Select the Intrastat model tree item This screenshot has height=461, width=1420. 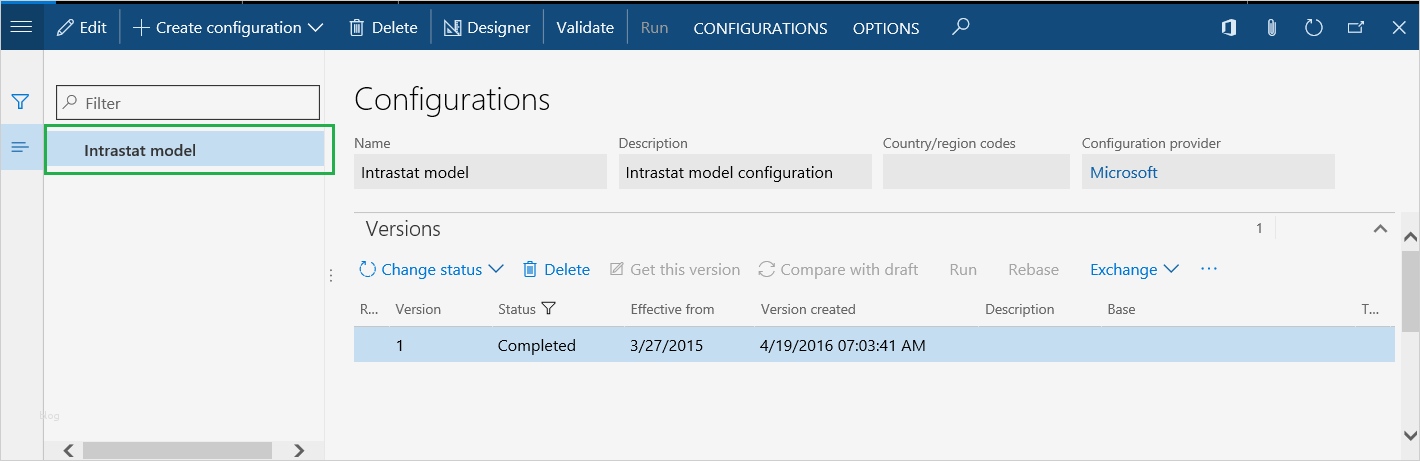tap(140, 151)
